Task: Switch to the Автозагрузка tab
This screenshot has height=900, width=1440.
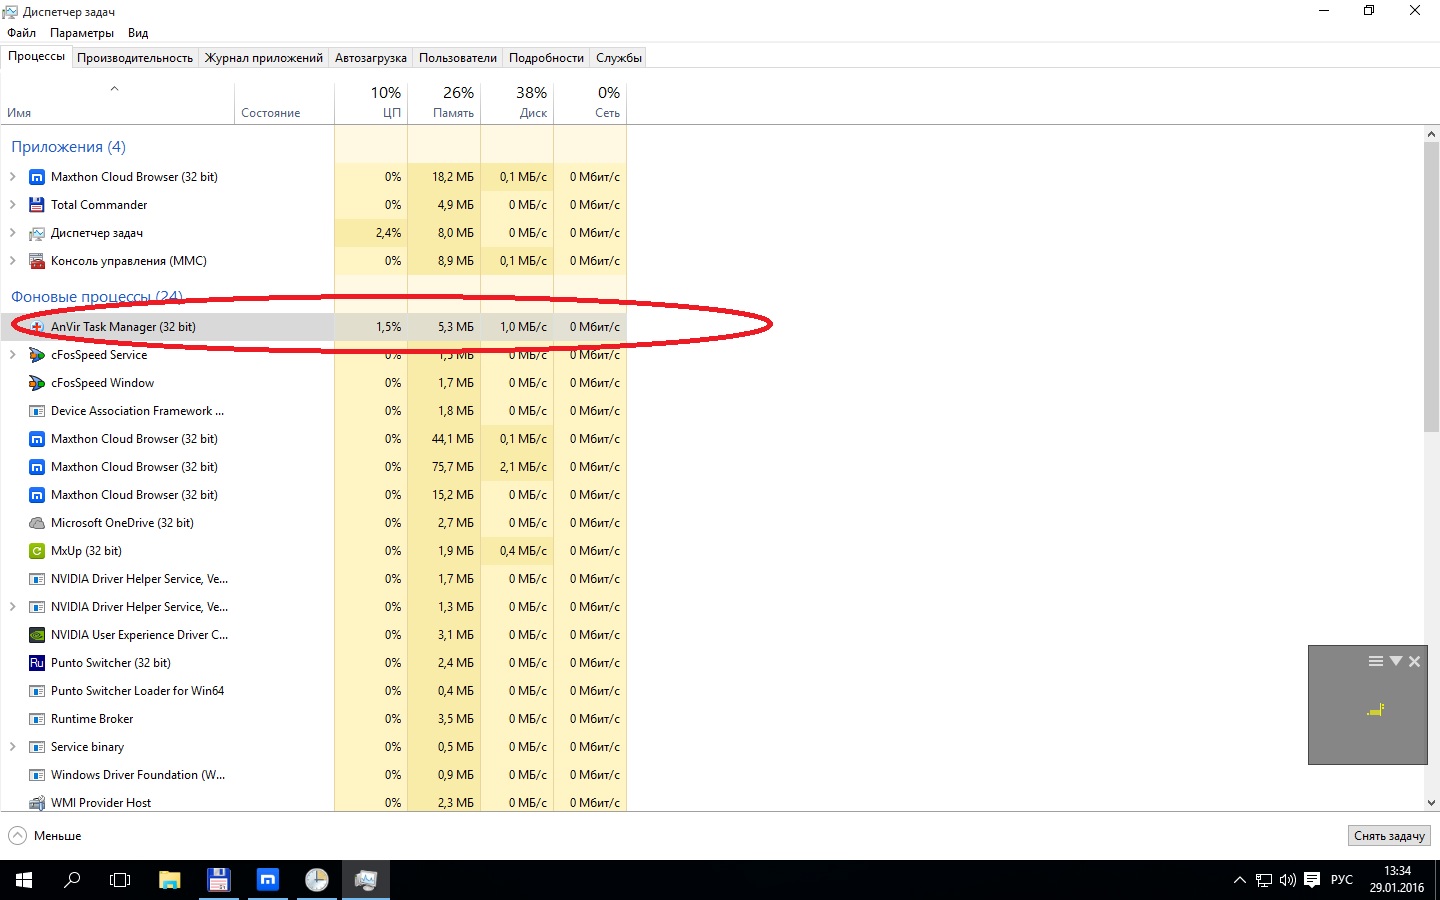Action: click(371, 58)
